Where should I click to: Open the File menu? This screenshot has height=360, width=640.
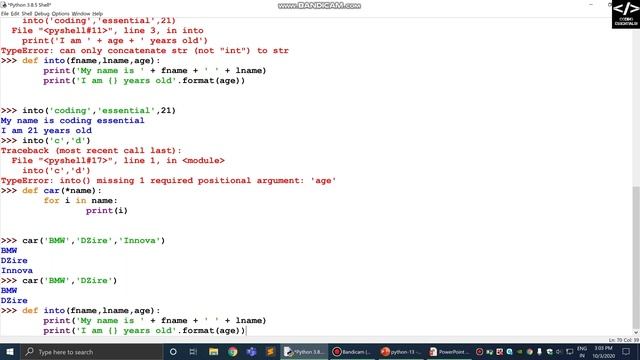pyautogui.click(x=4, y=13)
